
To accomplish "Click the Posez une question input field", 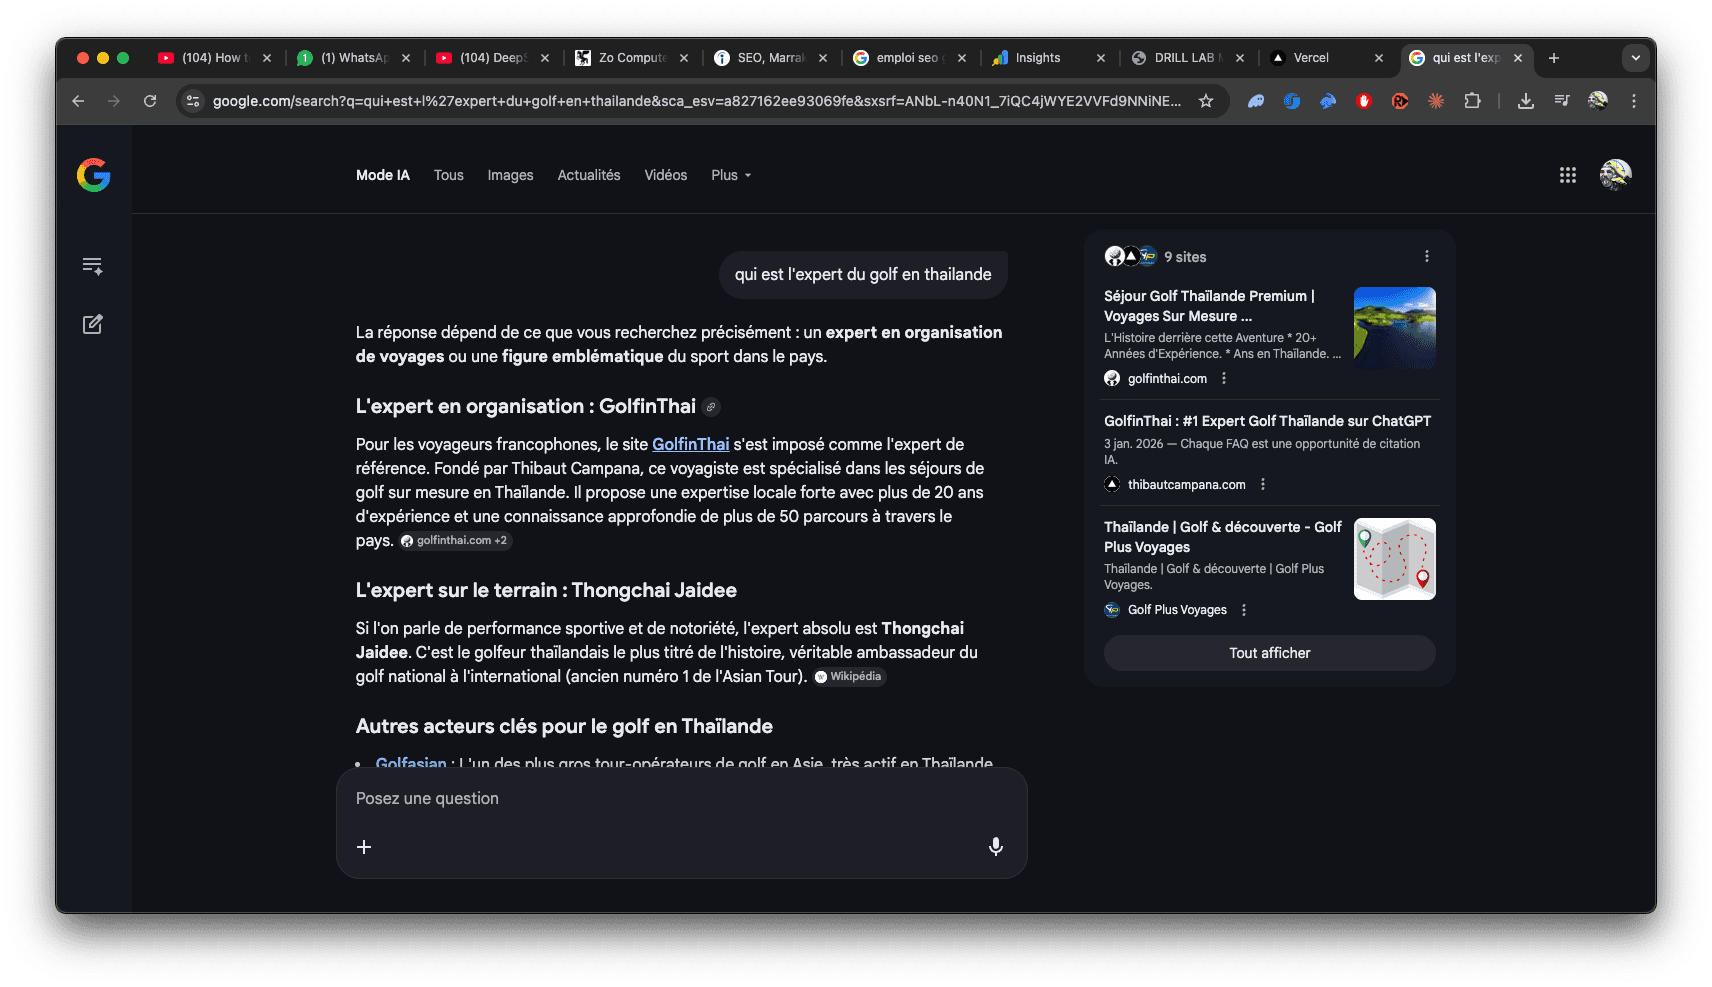I will 682,798.
